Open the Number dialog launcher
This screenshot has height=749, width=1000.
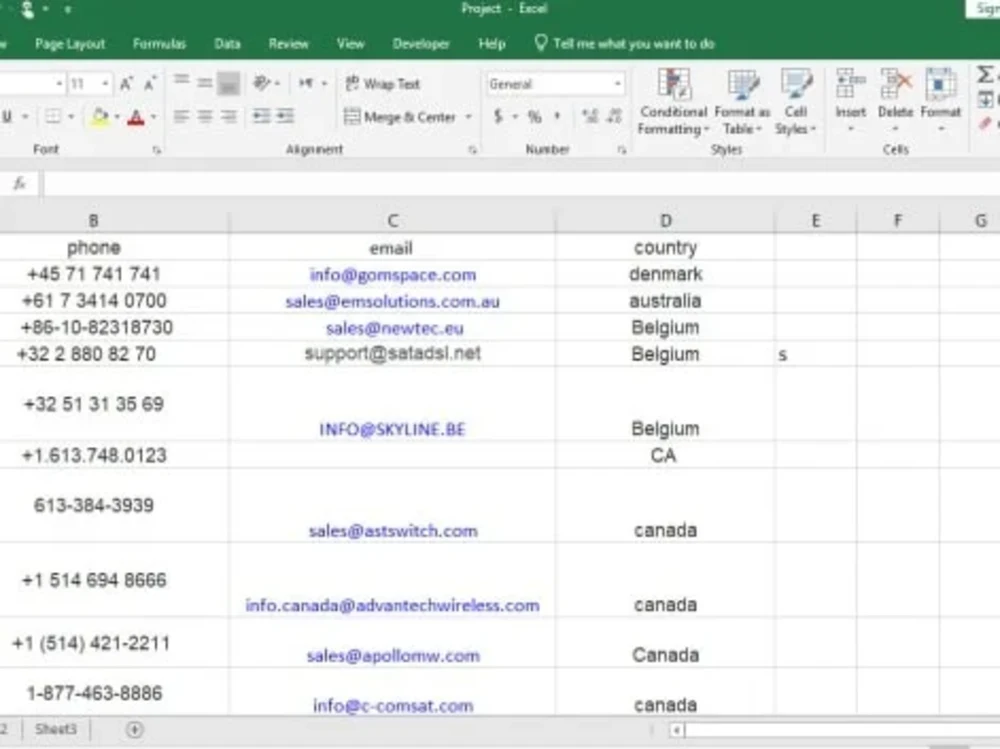pos(622,150)
